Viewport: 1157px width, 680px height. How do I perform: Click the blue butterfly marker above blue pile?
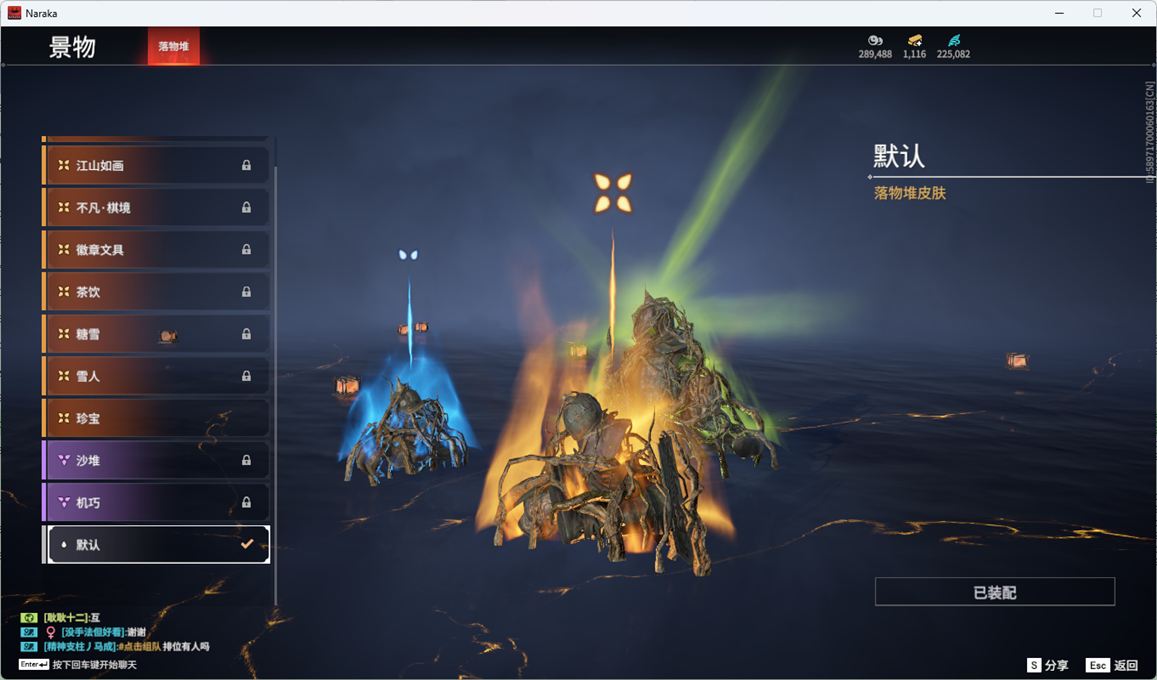tap(408, 255)
